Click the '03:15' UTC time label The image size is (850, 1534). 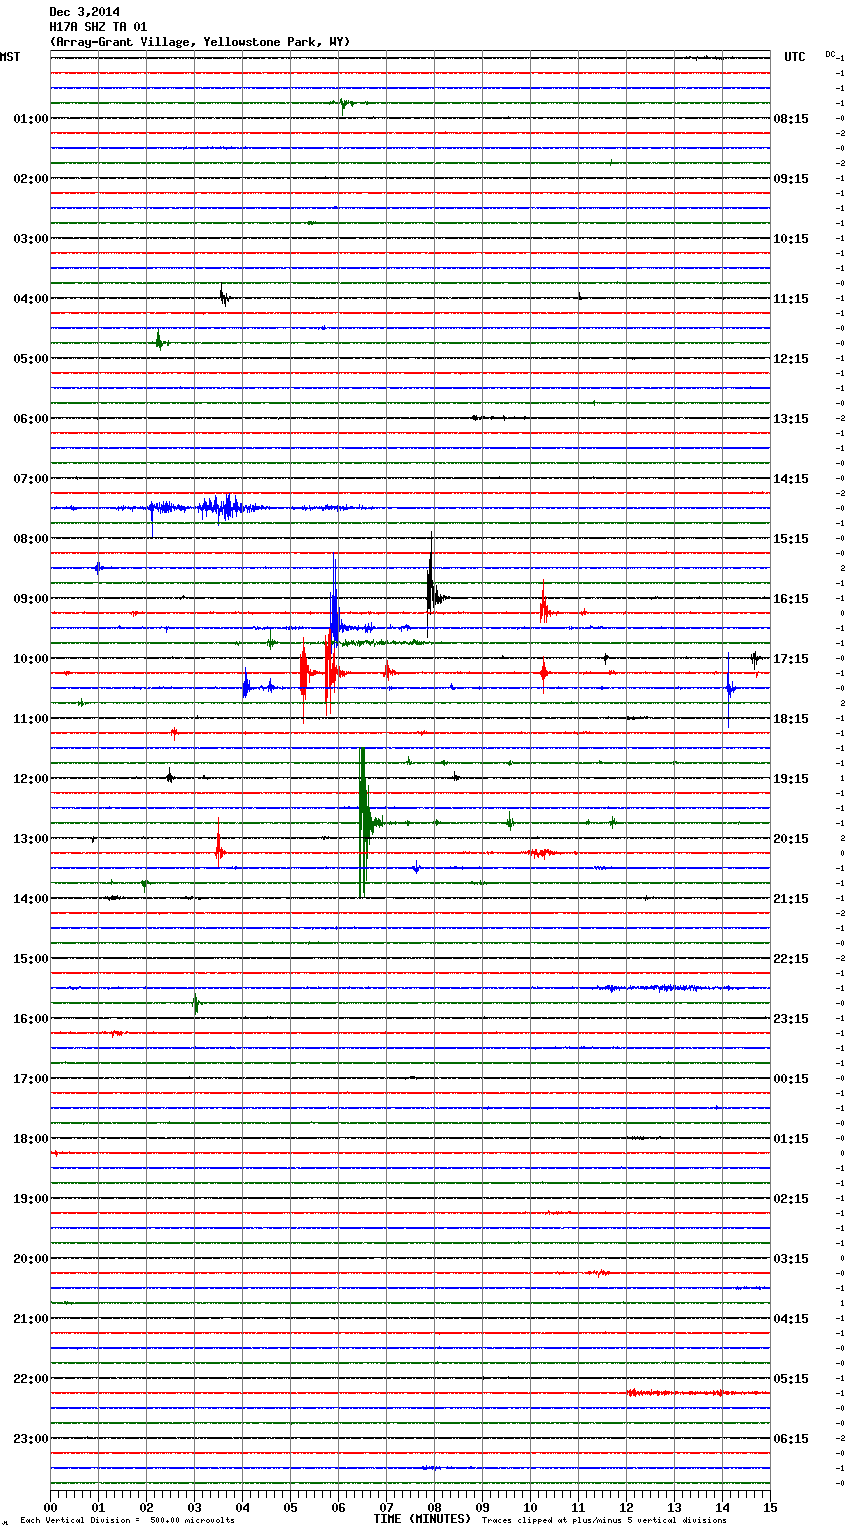pos(791,1259)
